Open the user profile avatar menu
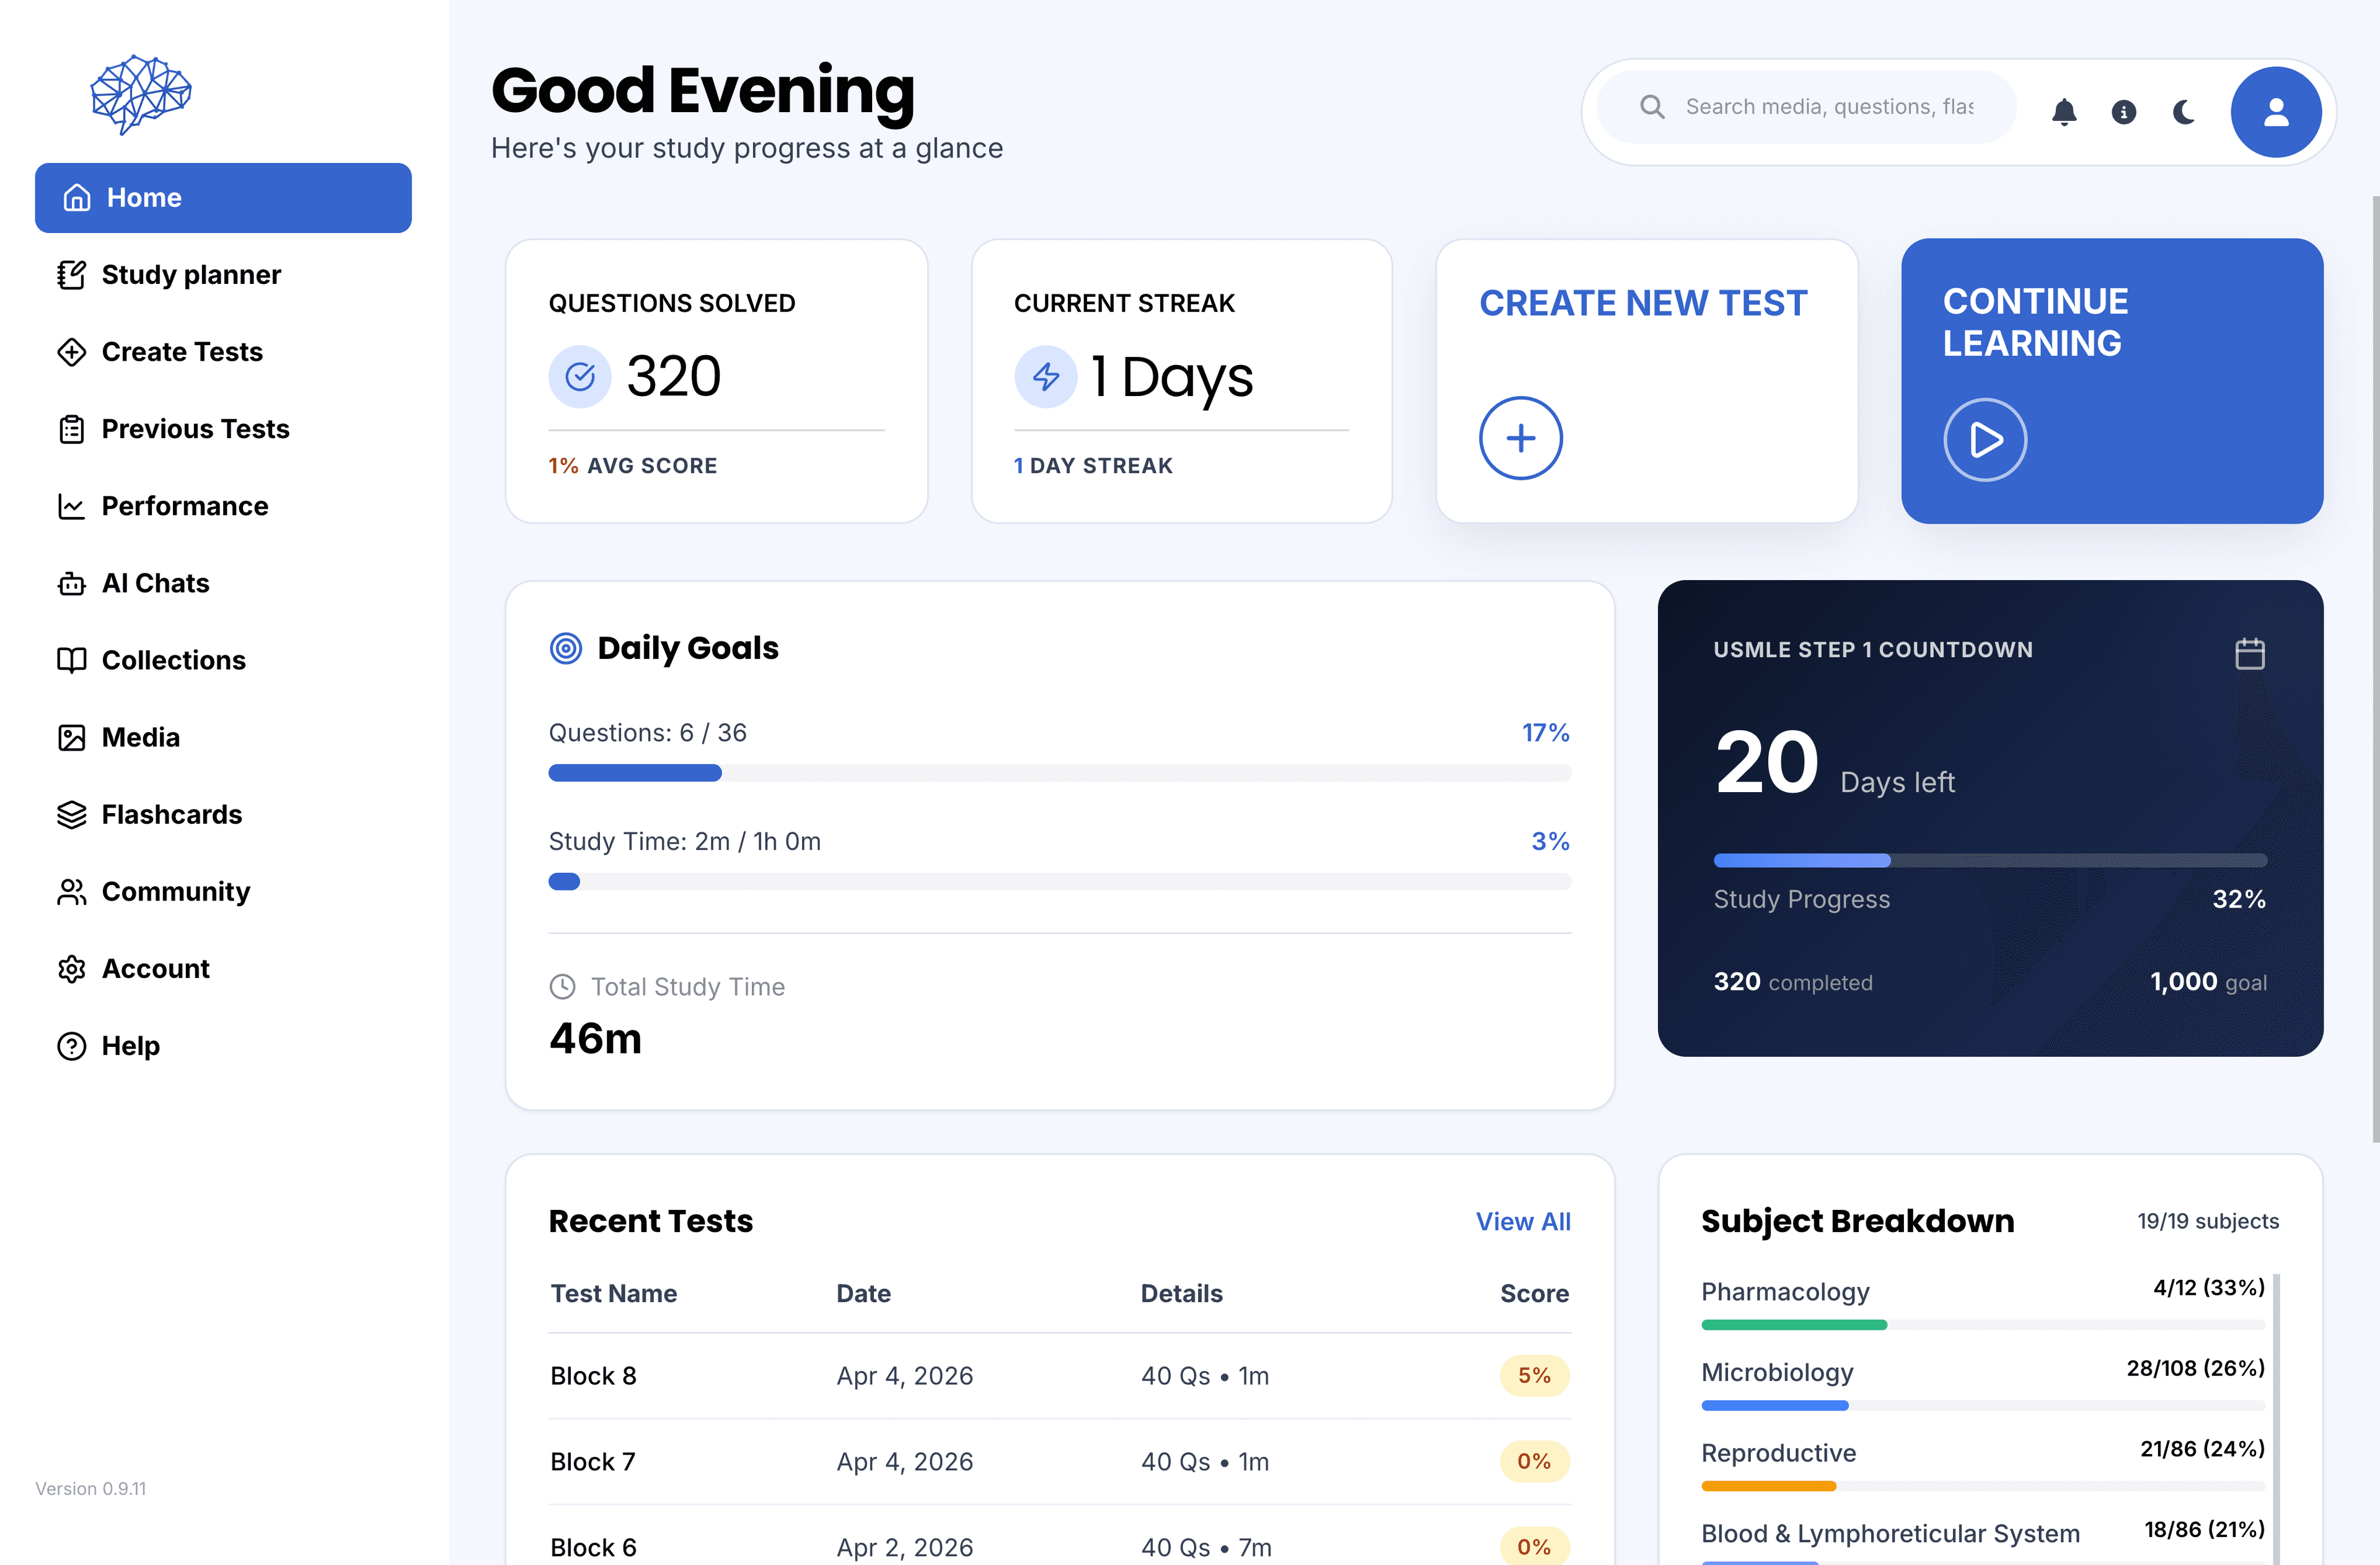Viewport: 2380px width, 1565px height. tap(2276, 112)
